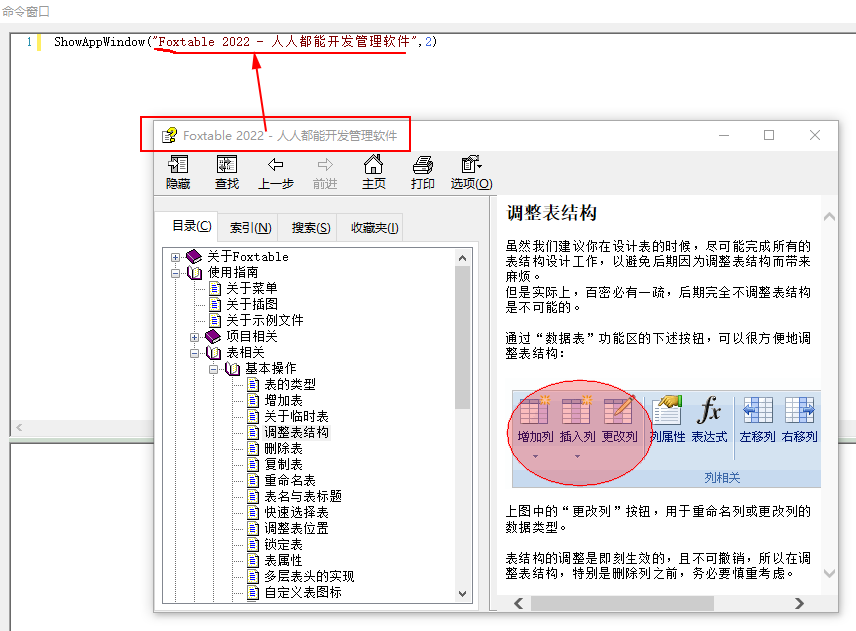Click the content pane scroll-right arrow

point(799,603)
